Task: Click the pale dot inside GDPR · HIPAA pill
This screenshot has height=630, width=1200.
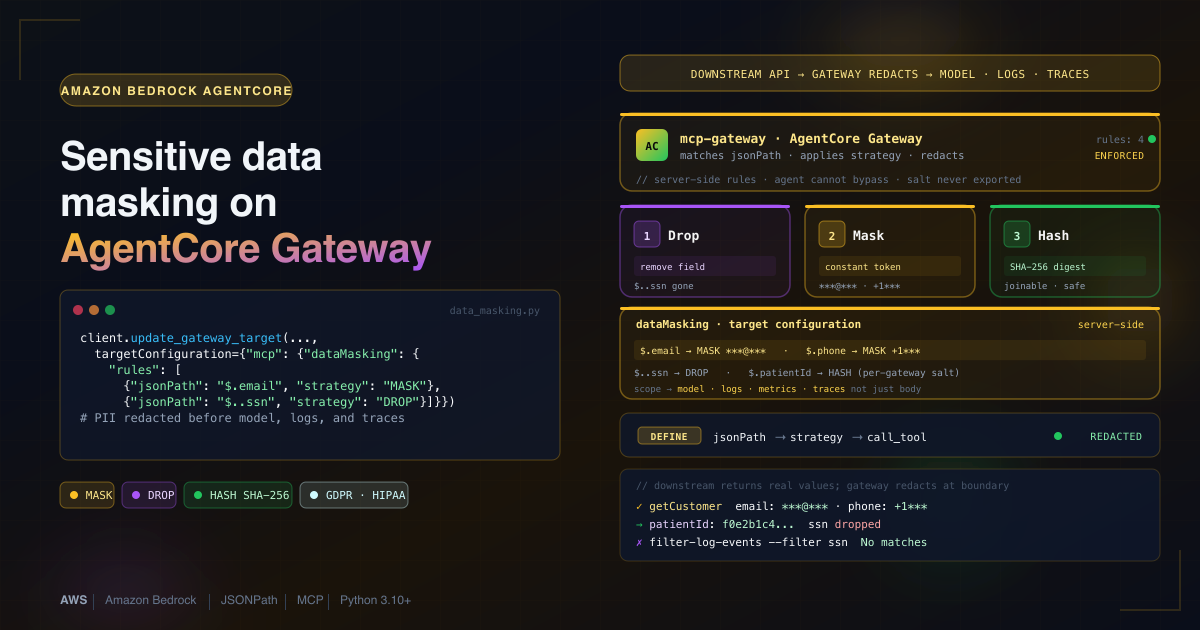Action: (x=313, y=495)
